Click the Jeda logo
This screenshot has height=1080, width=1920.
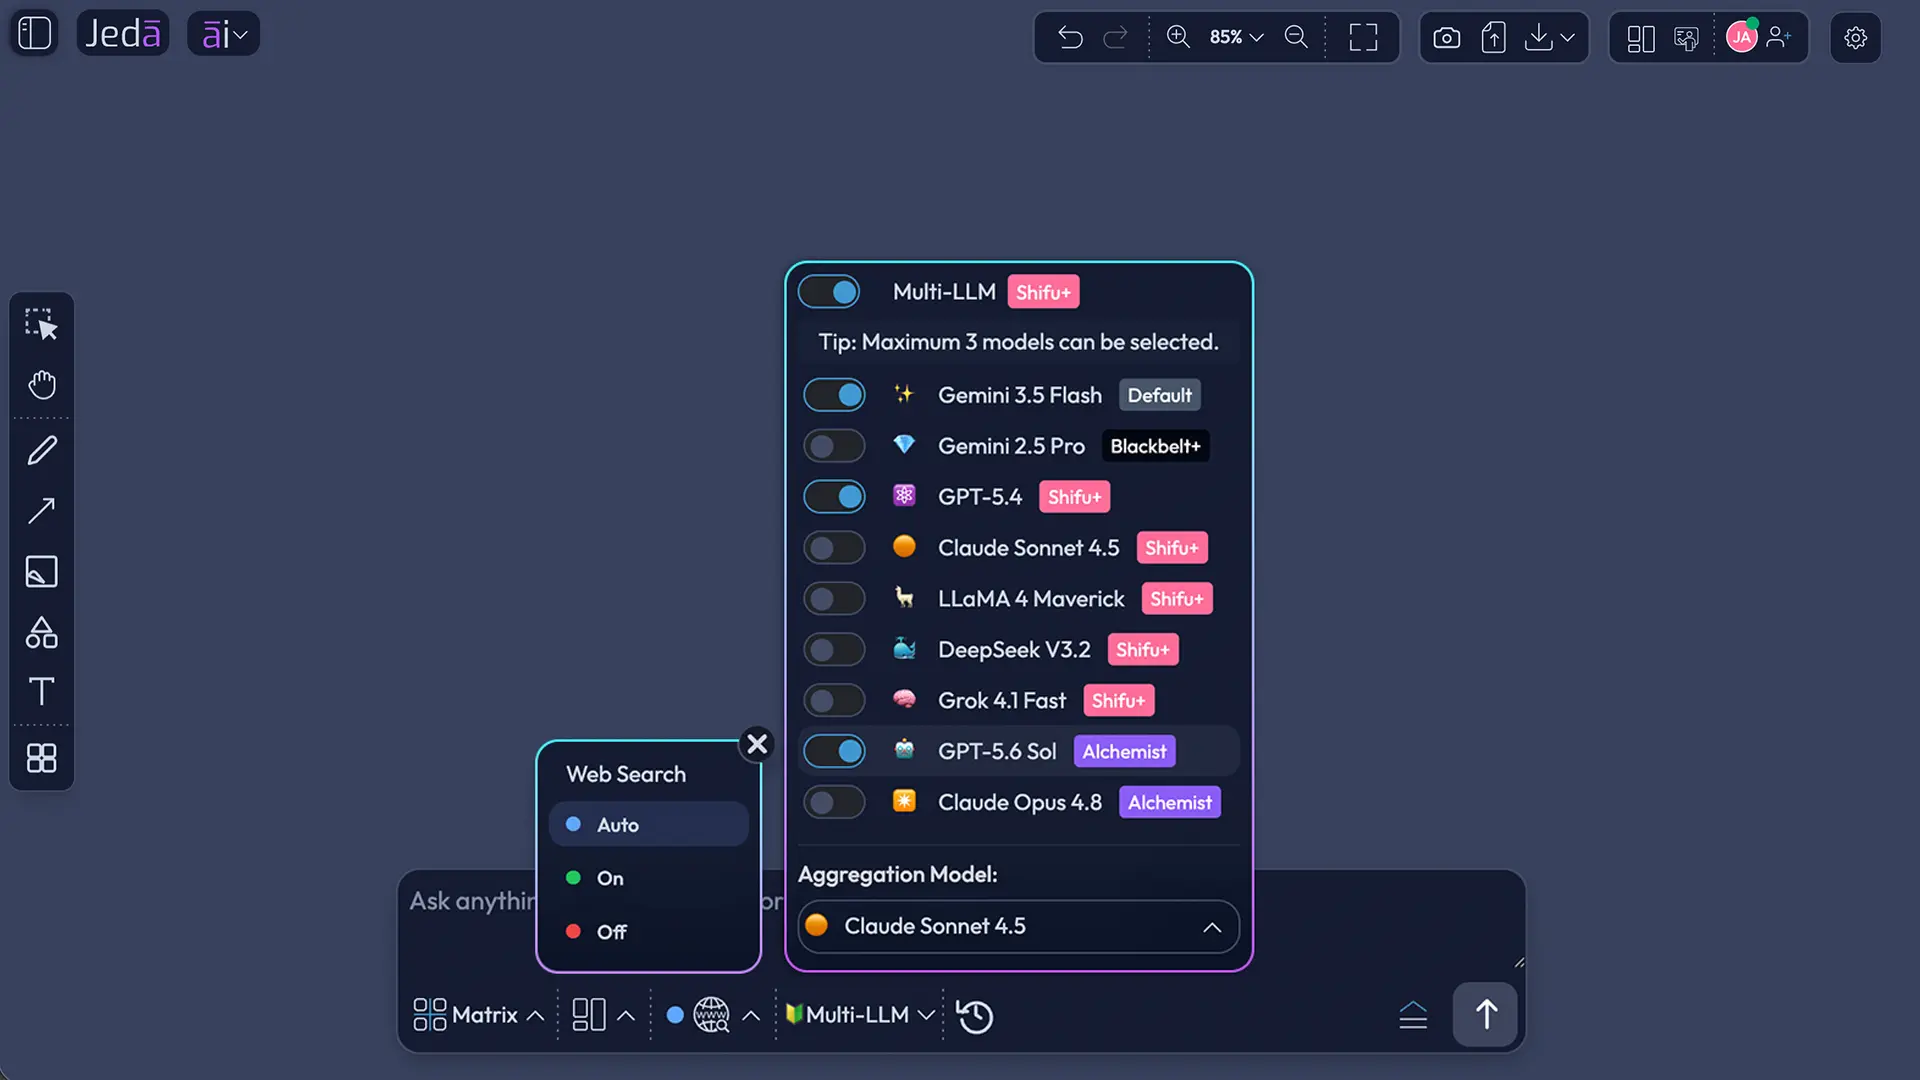(x=123, y=33)
